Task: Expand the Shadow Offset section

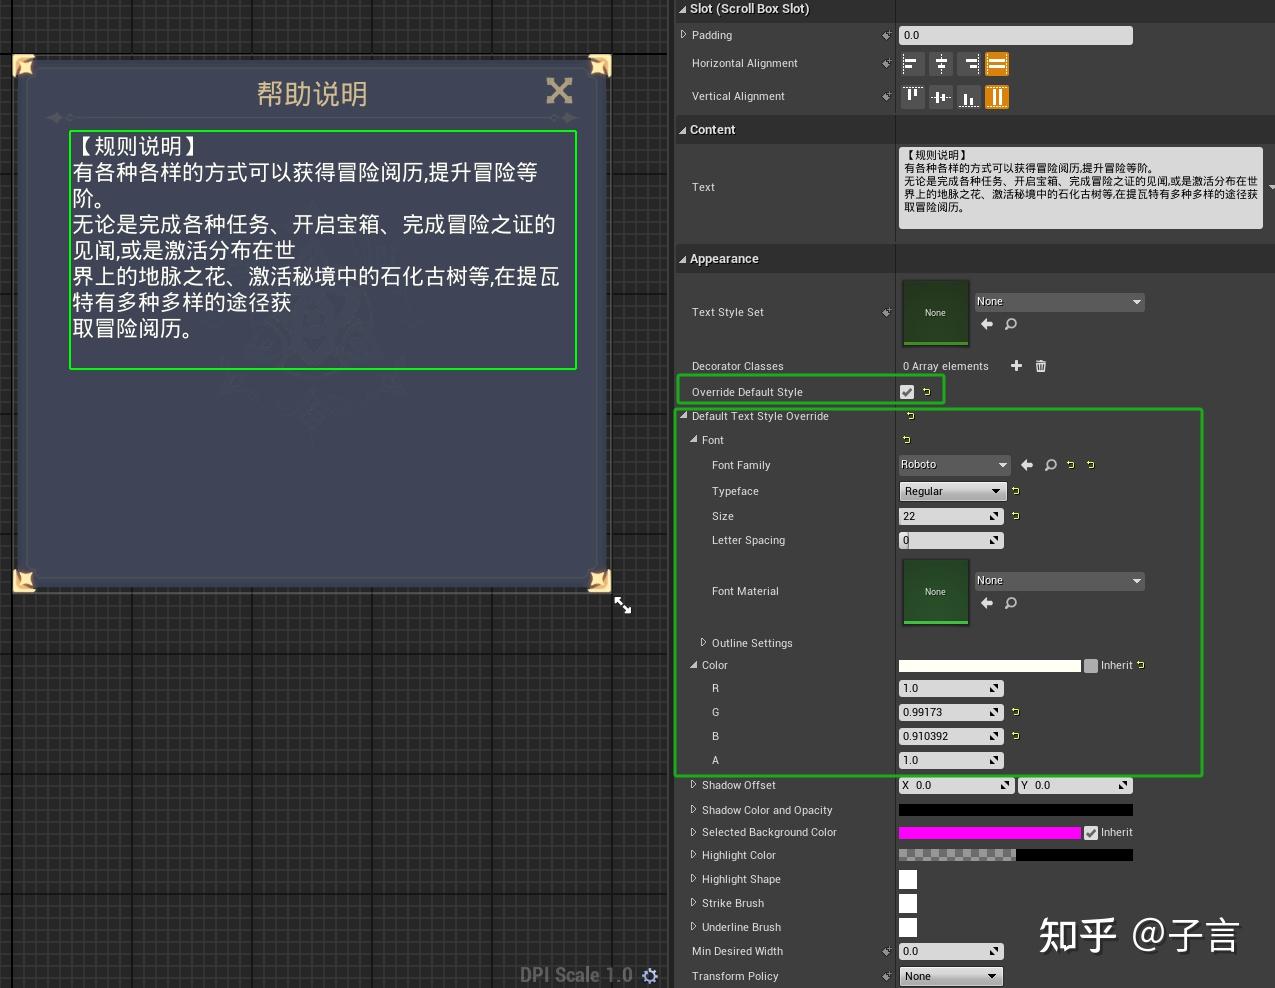Action: point(695,785)
